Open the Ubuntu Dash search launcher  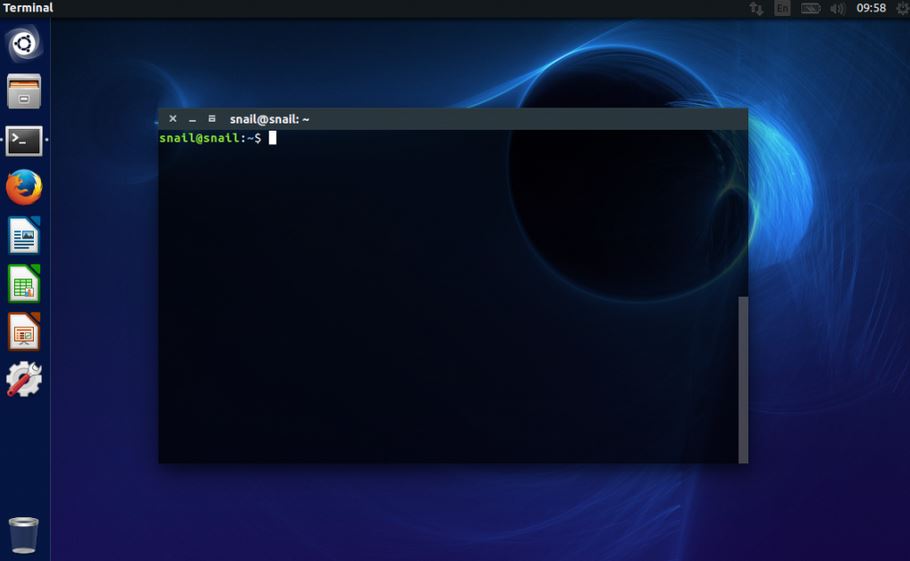tap(24, 44)
